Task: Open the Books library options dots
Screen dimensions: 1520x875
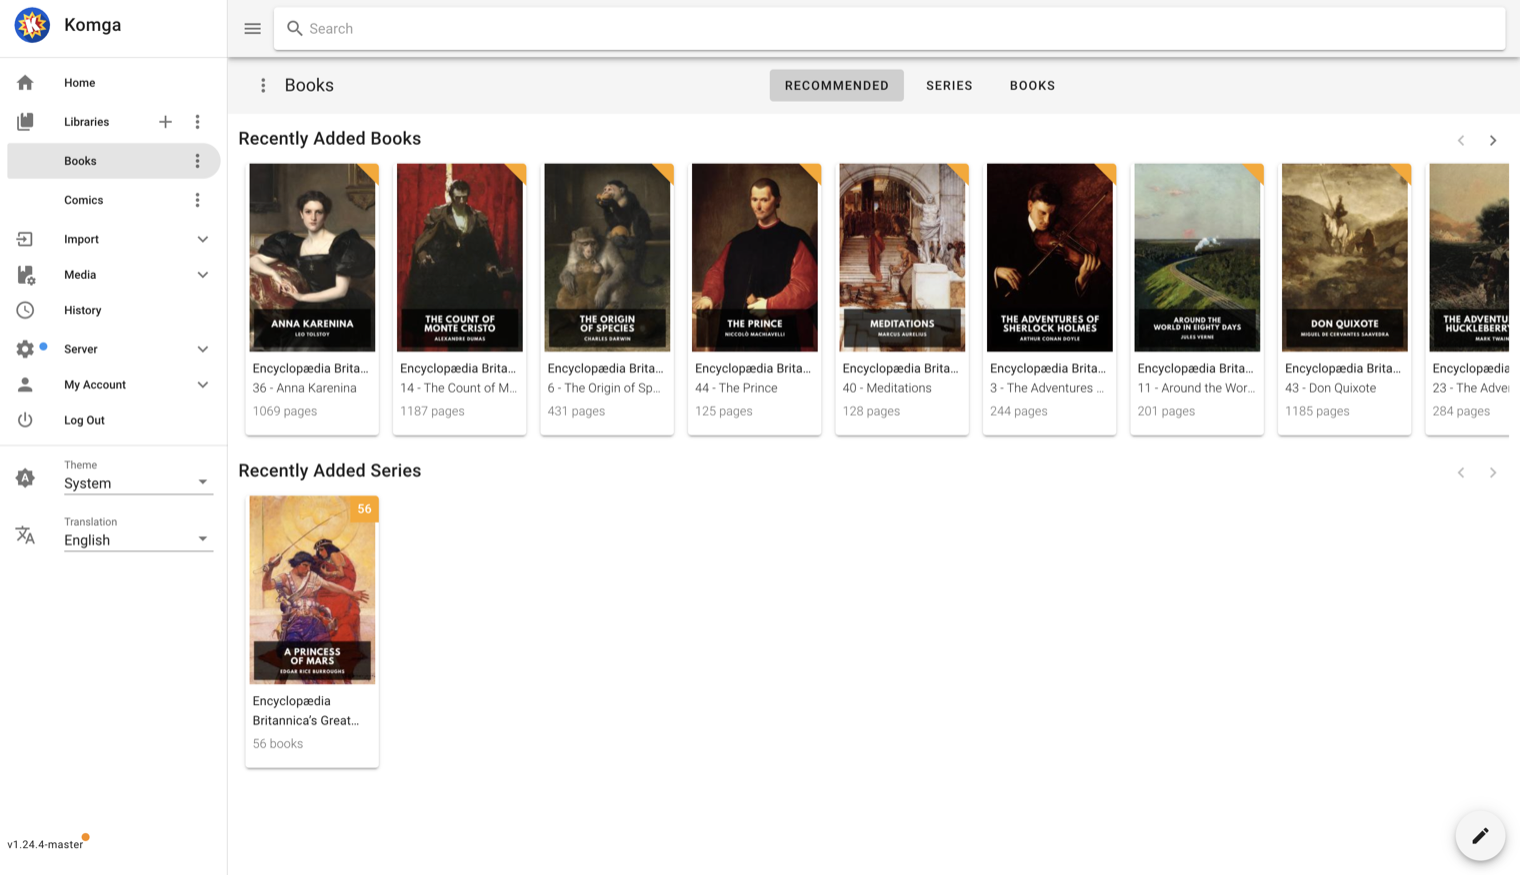Action: point(197,161)
